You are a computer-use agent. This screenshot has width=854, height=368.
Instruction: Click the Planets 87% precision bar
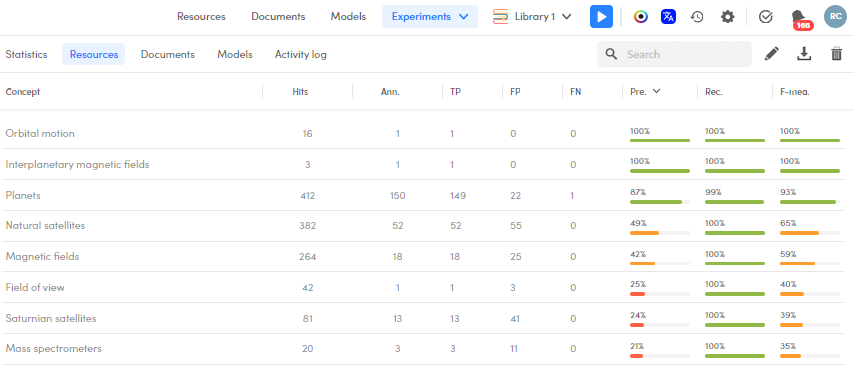[x=660, y=202]
